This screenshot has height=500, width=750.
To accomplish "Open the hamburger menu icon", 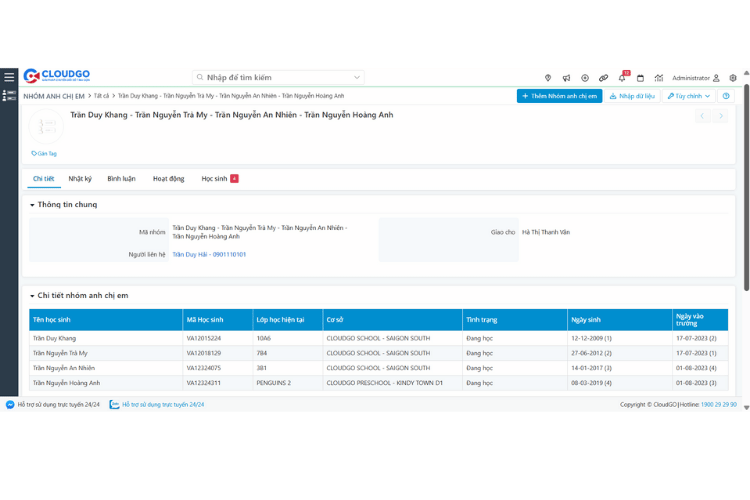I will pos(9,77).
